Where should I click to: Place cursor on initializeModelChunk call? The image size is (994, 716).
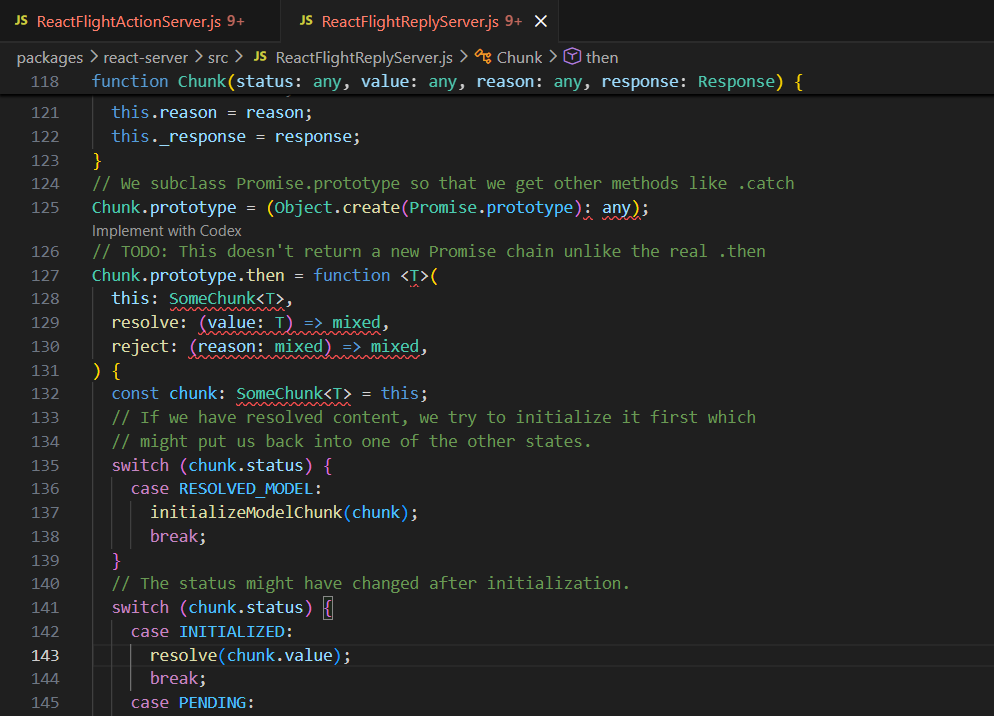(x=248, y=513)
